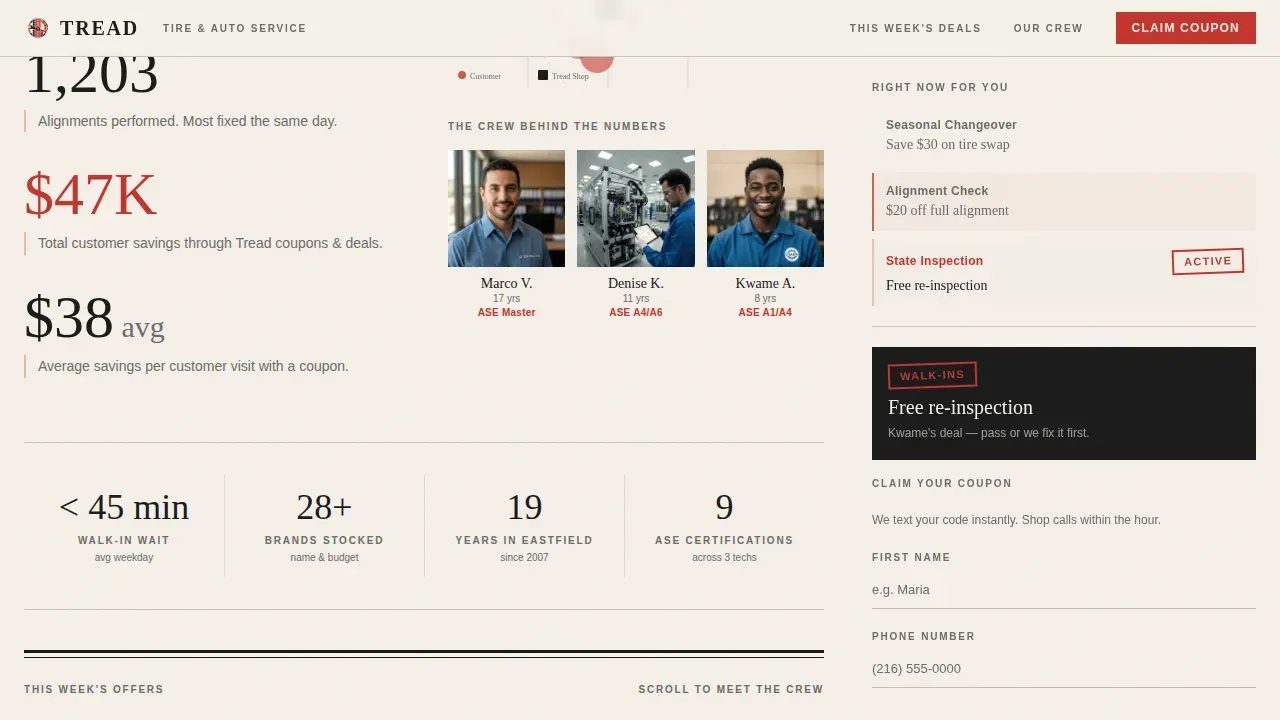Viewport: 1280px width, 720px height.
Task: Click Scroll to Meet the Crew text
Action: coord(731,689)
